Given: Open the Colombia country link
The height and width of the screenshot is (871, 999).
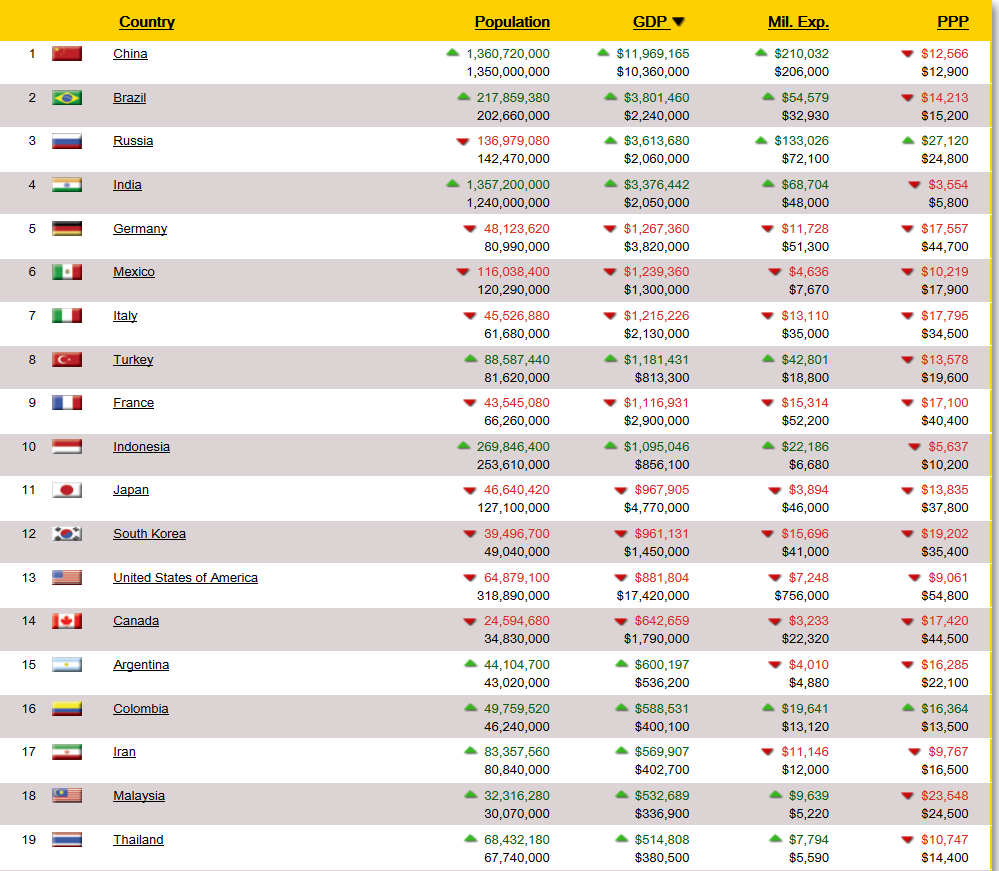Looking at the screenshot, I should [x=141, y=709].
